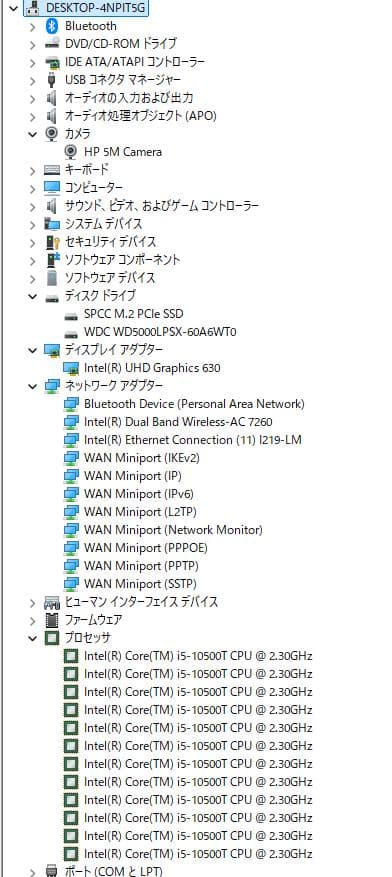
Task: Click icon of Bluetooth Device (Personal Area Network)
Action: [x=71, y=404]
